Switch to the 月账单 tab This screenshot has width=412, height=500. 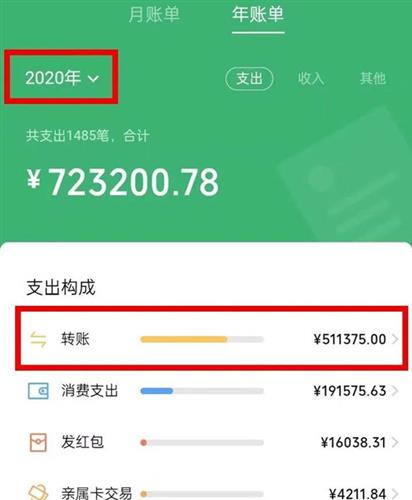coord(154,15)
